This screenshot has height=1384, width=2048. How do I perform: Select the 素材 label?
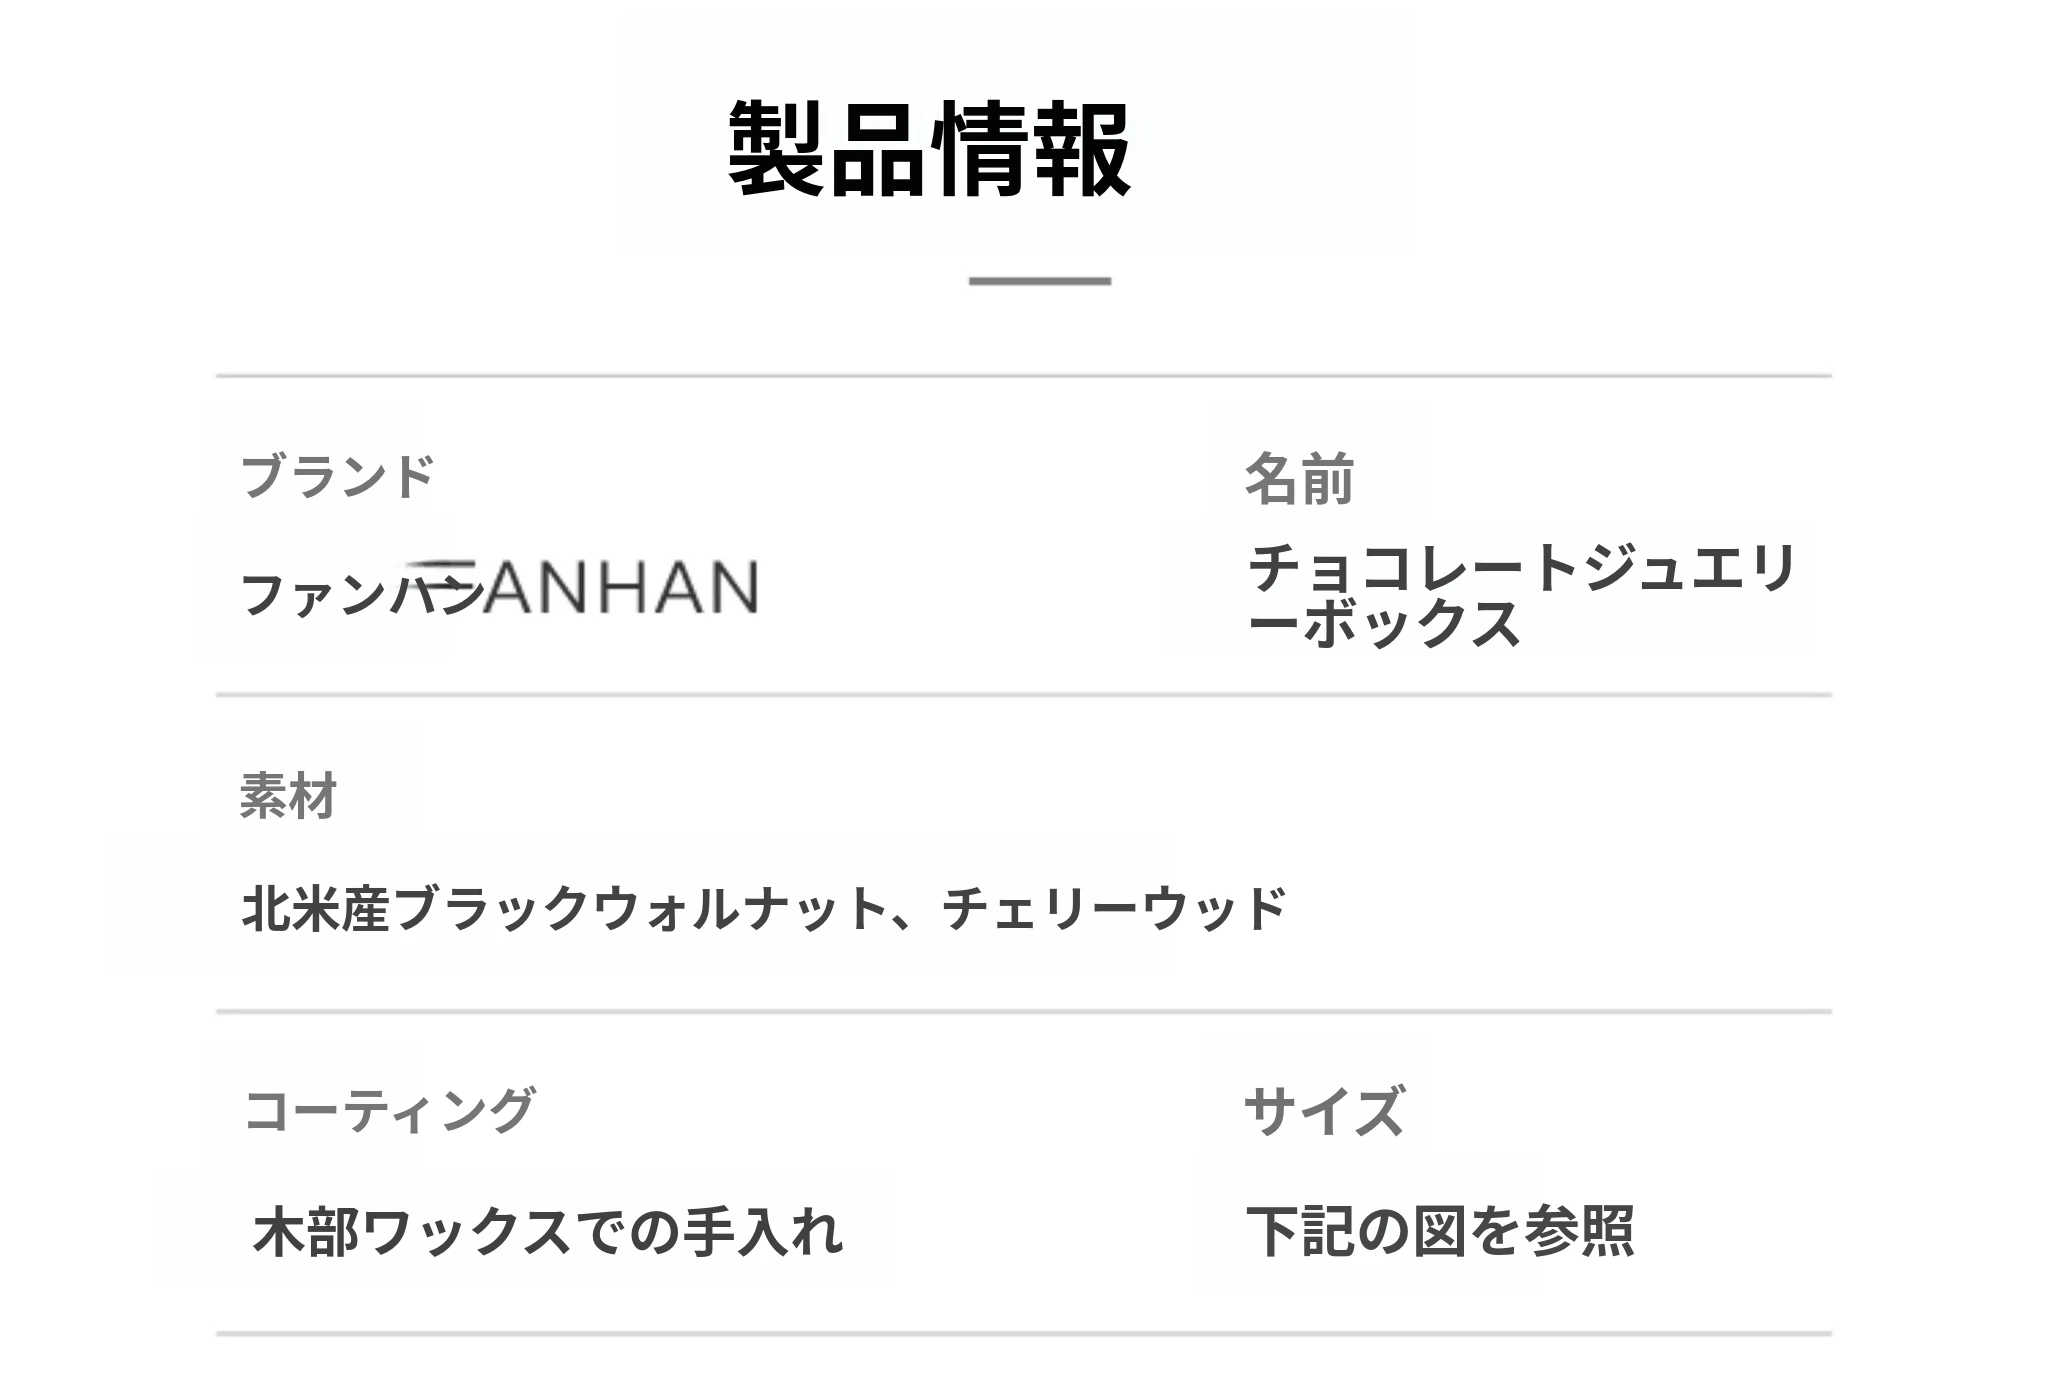coord(288,797)
